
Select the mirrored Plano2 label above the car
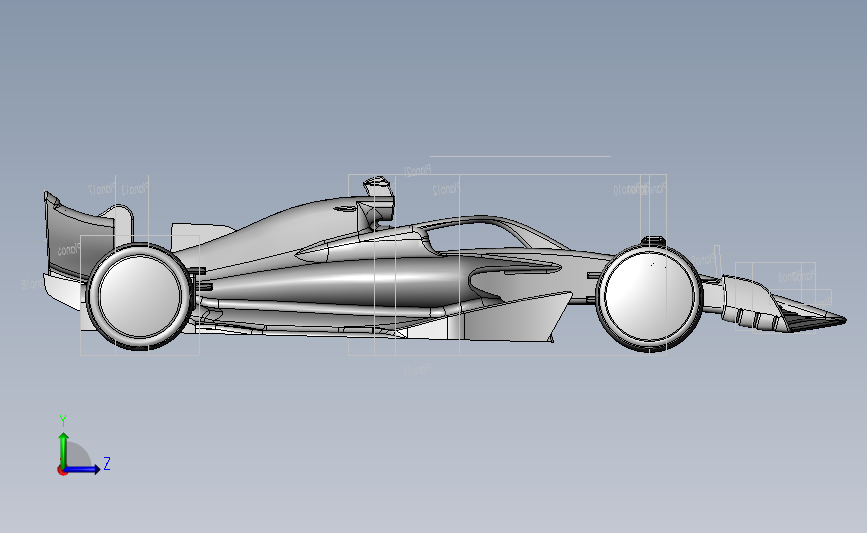pos(417,171)
